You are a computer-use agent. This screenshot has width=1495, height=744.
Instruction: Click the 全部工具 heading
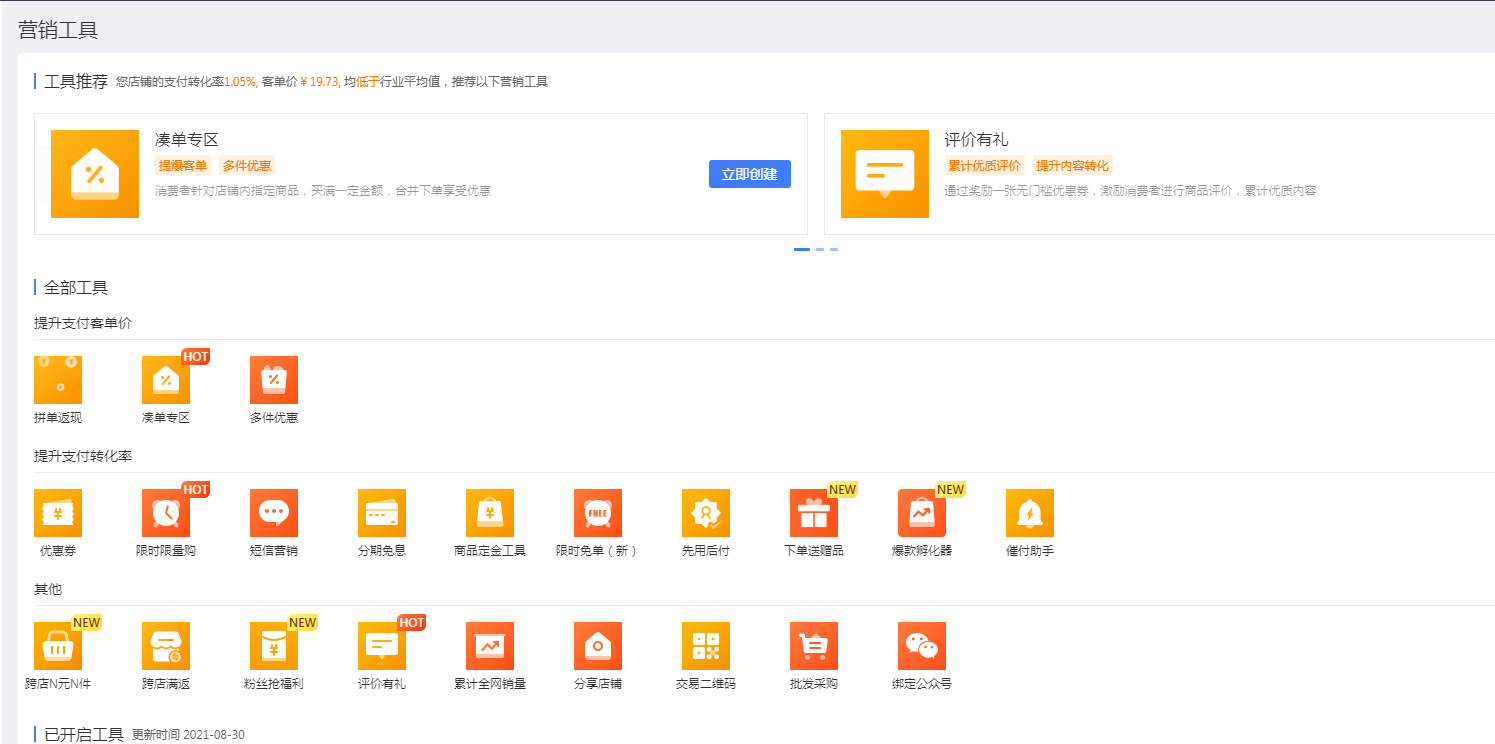tap(76, 288)
